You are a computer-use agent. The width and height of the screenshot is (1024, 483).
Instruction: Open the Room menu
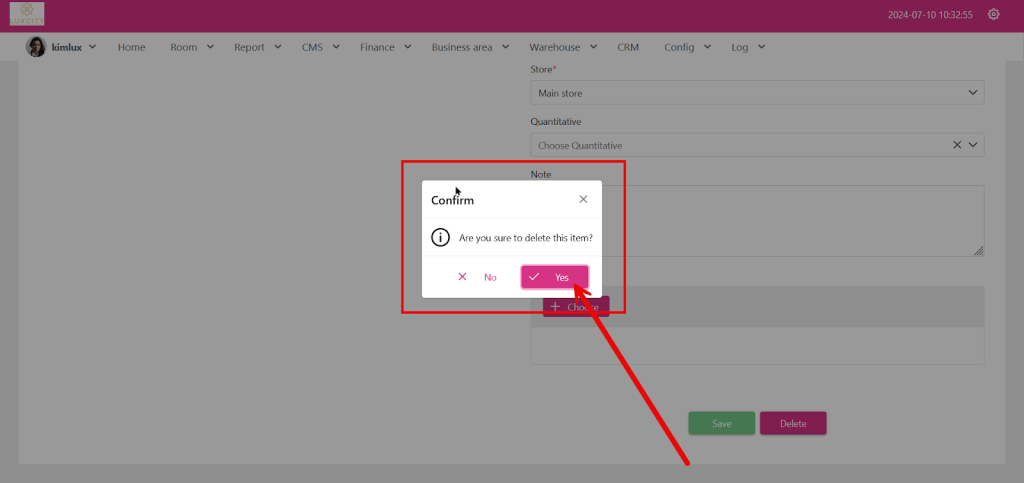point(191,47)
